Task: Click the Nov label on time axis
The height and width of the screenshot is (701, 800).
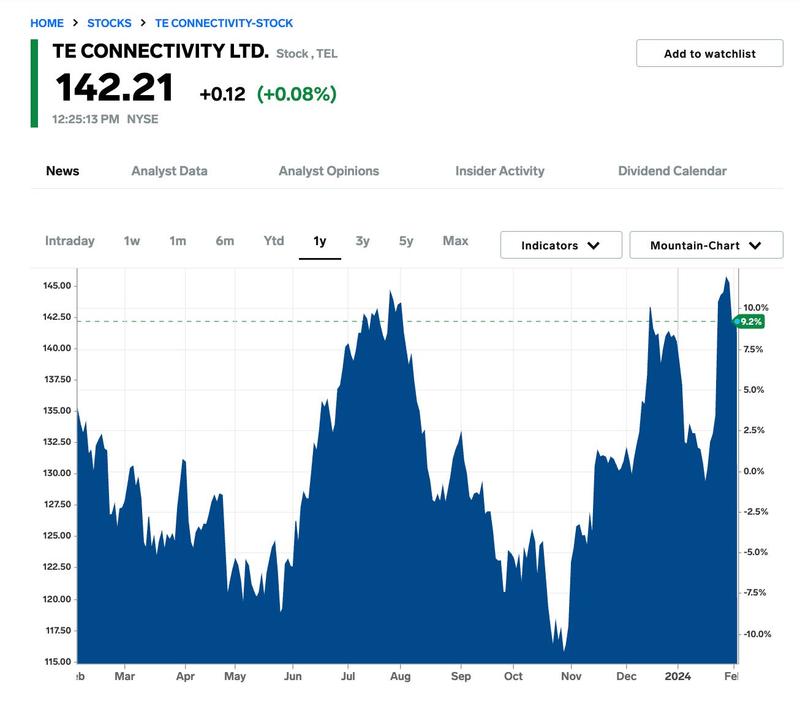Action: [x=571, y=676]
